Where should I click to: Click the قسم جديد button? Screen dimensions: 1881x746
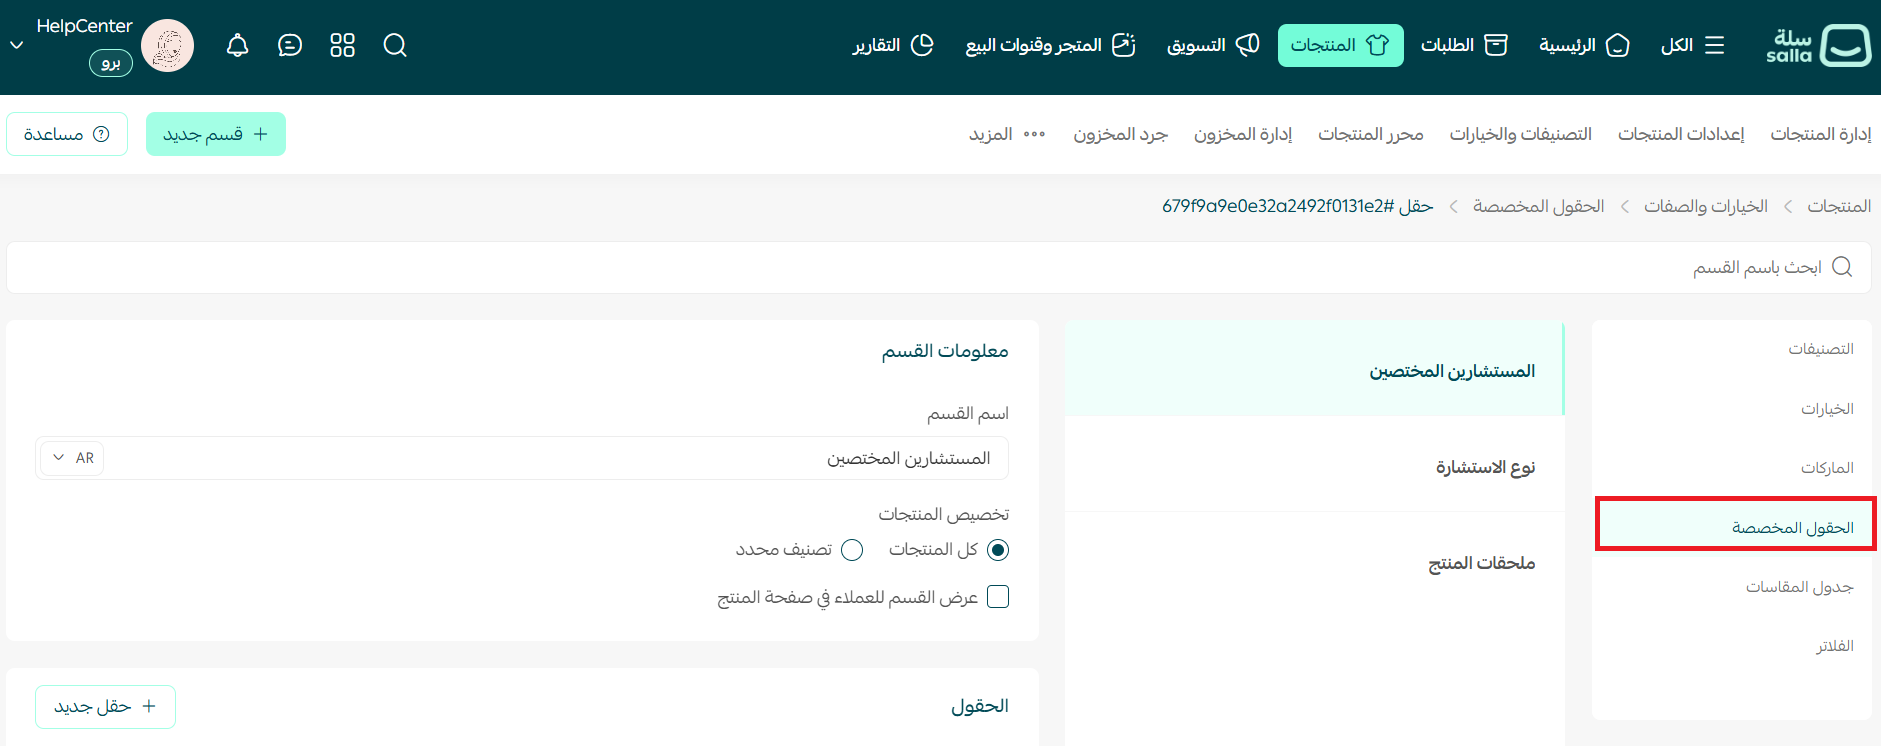(216, 134)
